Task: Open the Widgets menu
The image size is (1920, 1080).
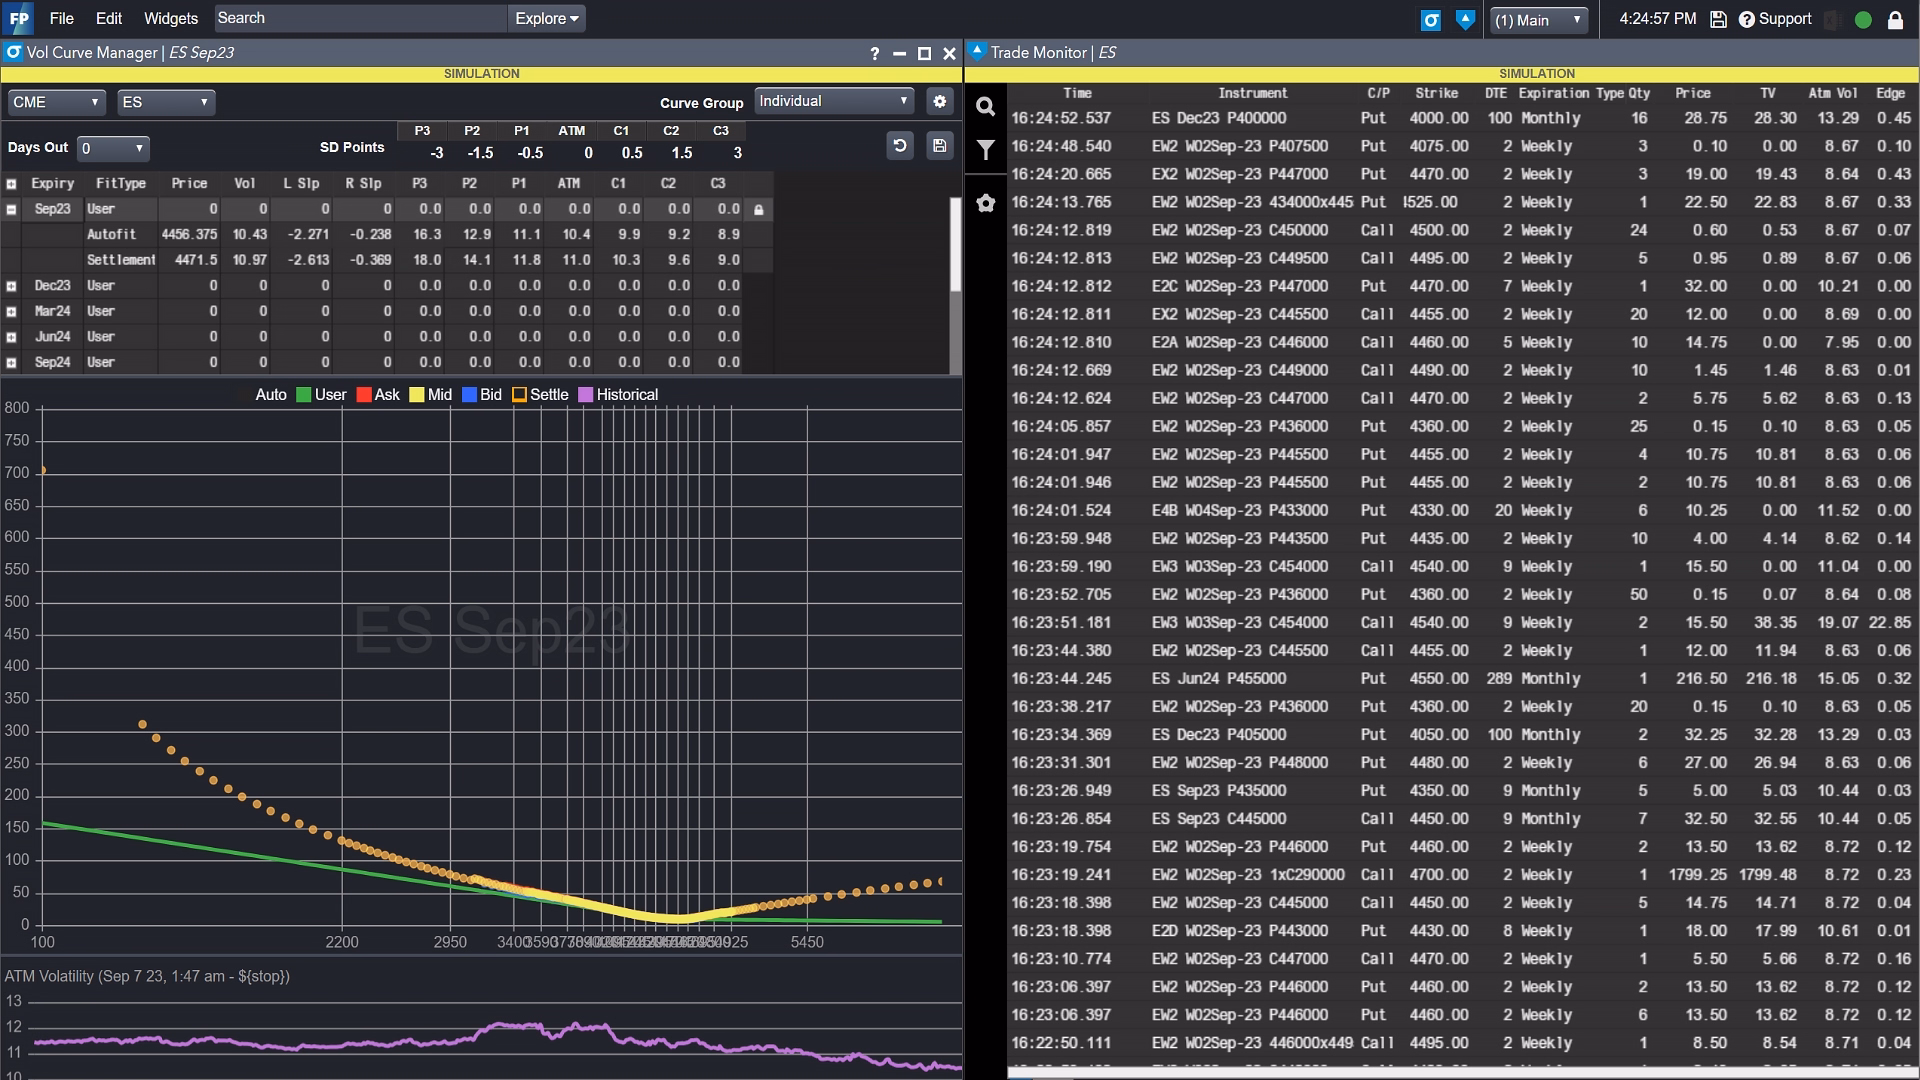Action: tap(170, 18)
